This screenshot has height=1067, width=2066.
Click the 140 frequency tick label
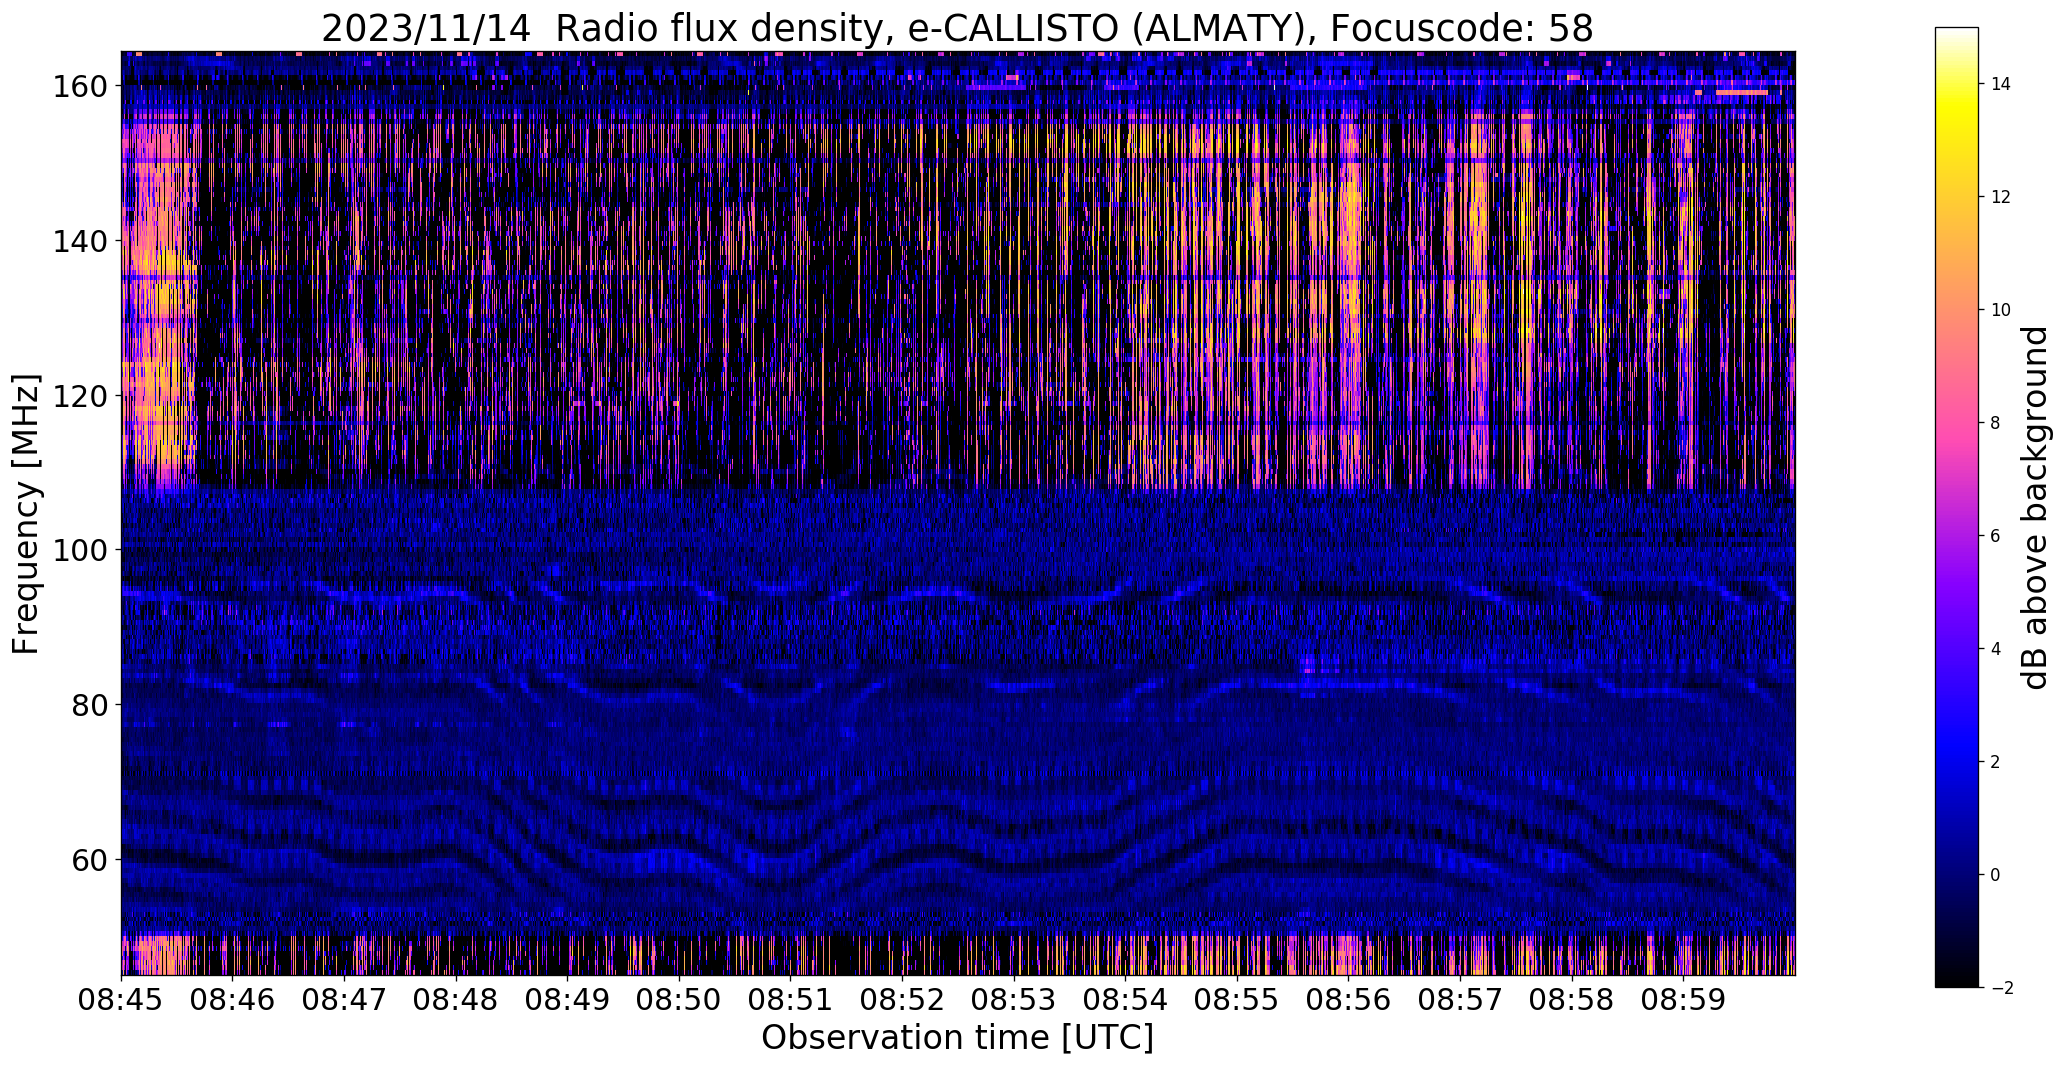tap(79, 241)
